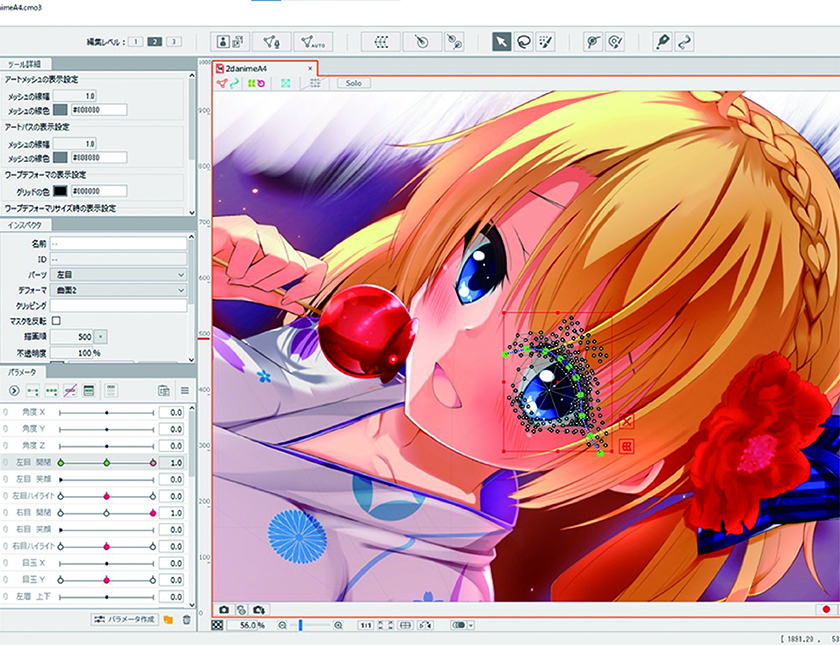Open the parameter panel hamburger menu

185,391
